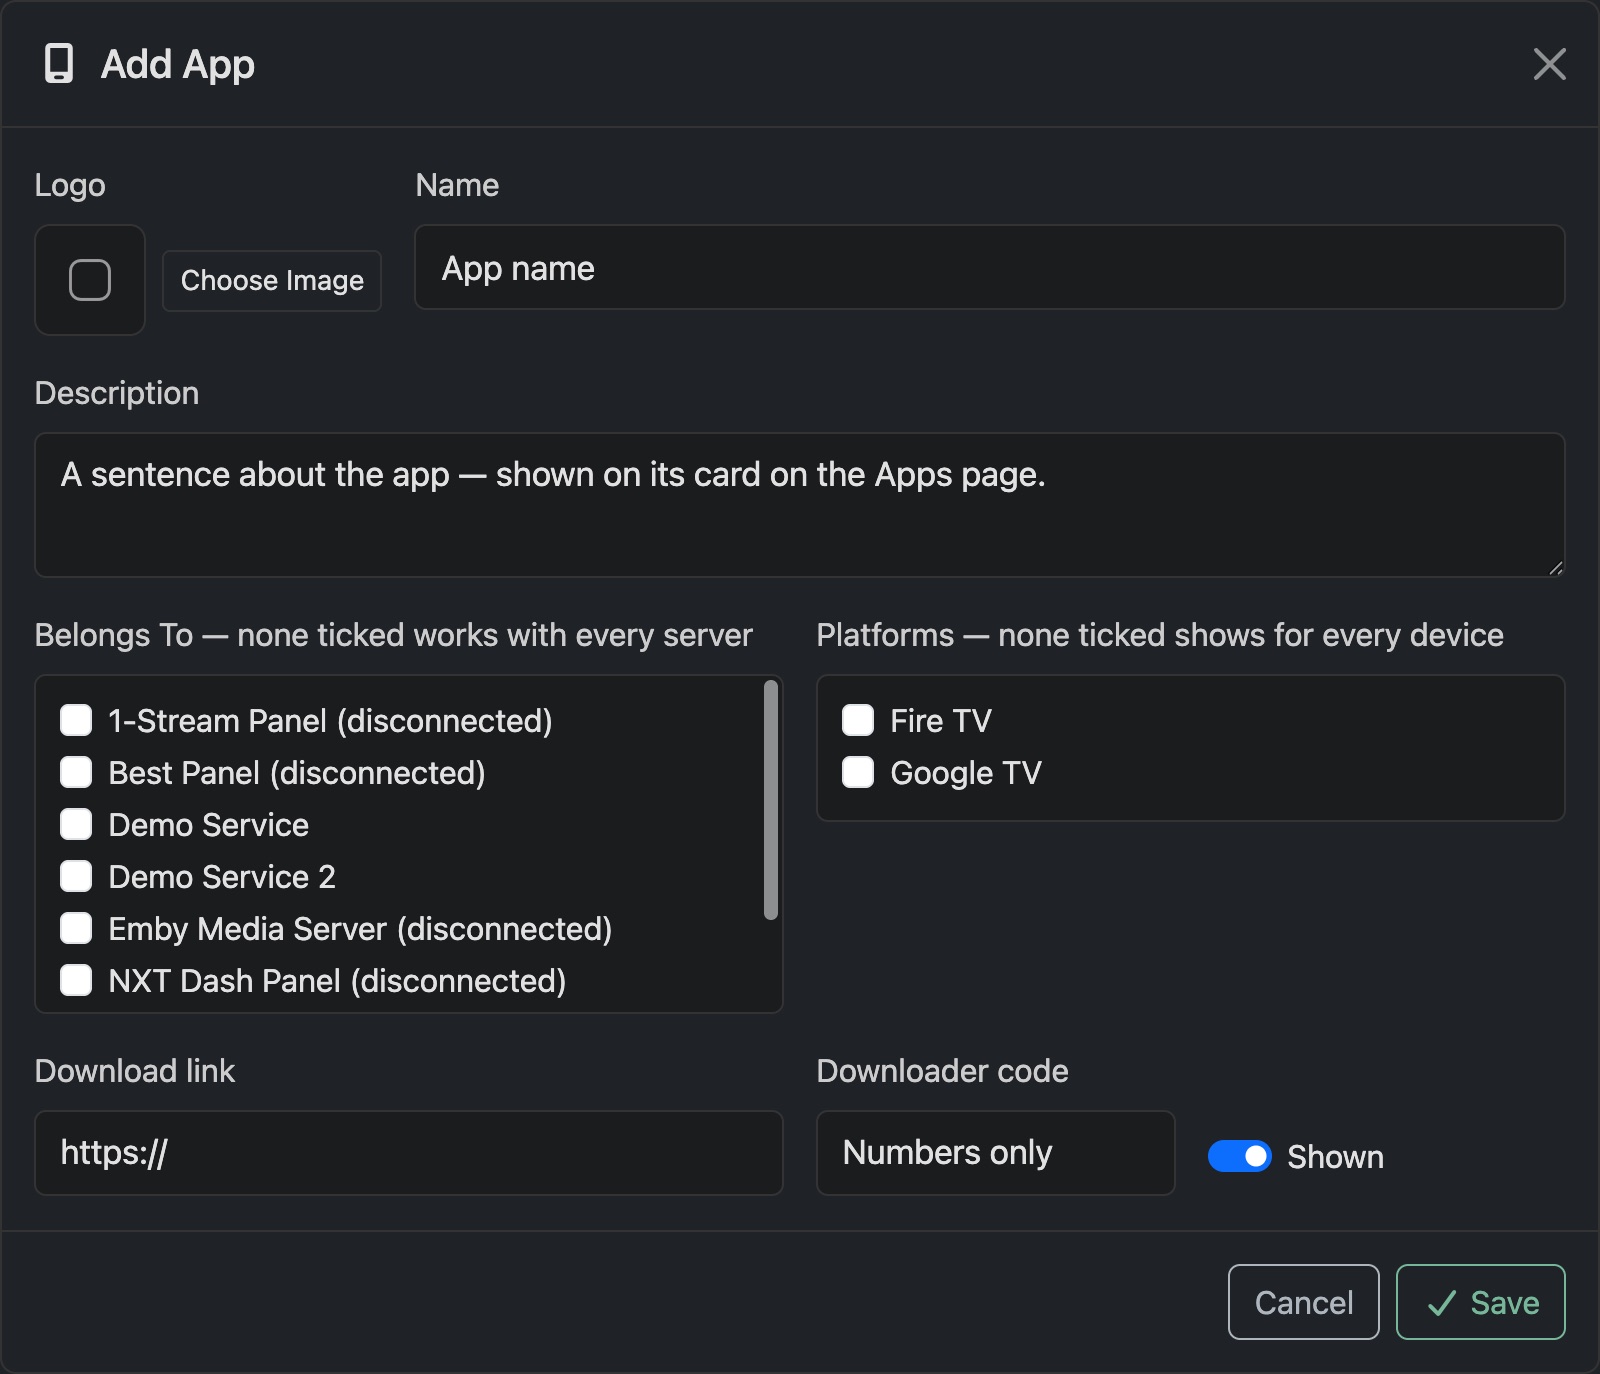This screenshot has height=1374, width=1600.
Task: Close the Add App dialog
Action: (1549, 64)
